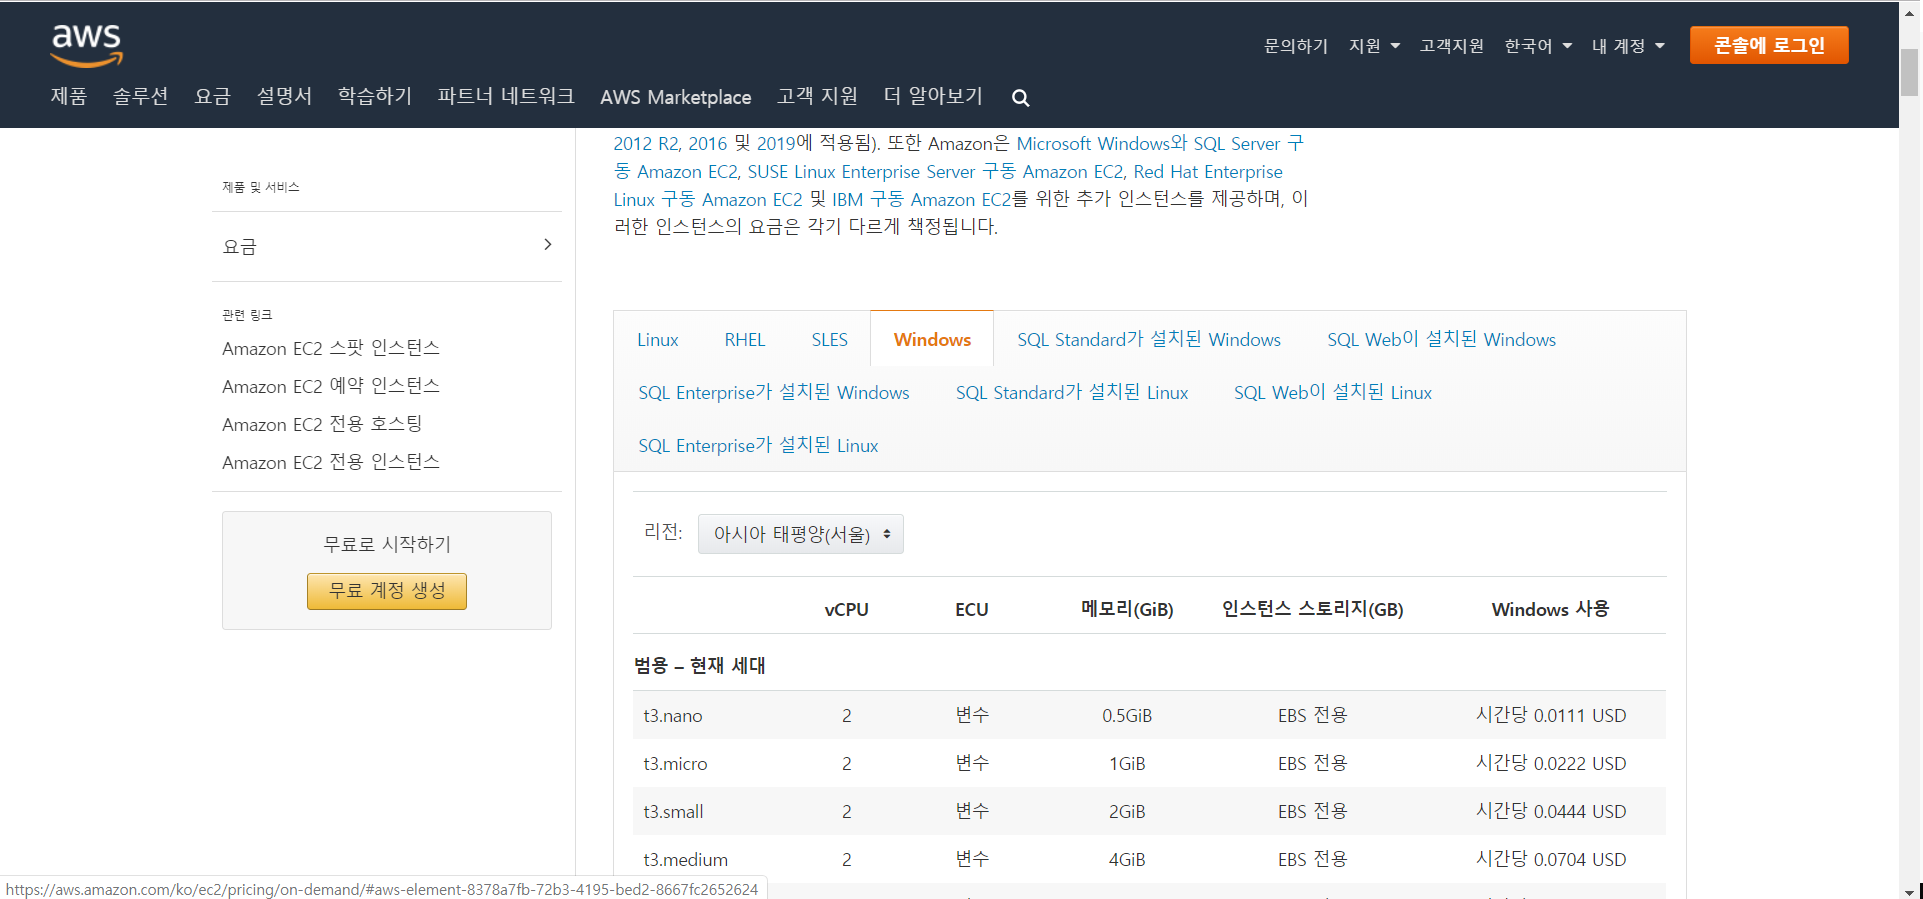The image size is (1923, 899).
Task: Click the t3.nano instance name
Action: [x=673, y=716]
